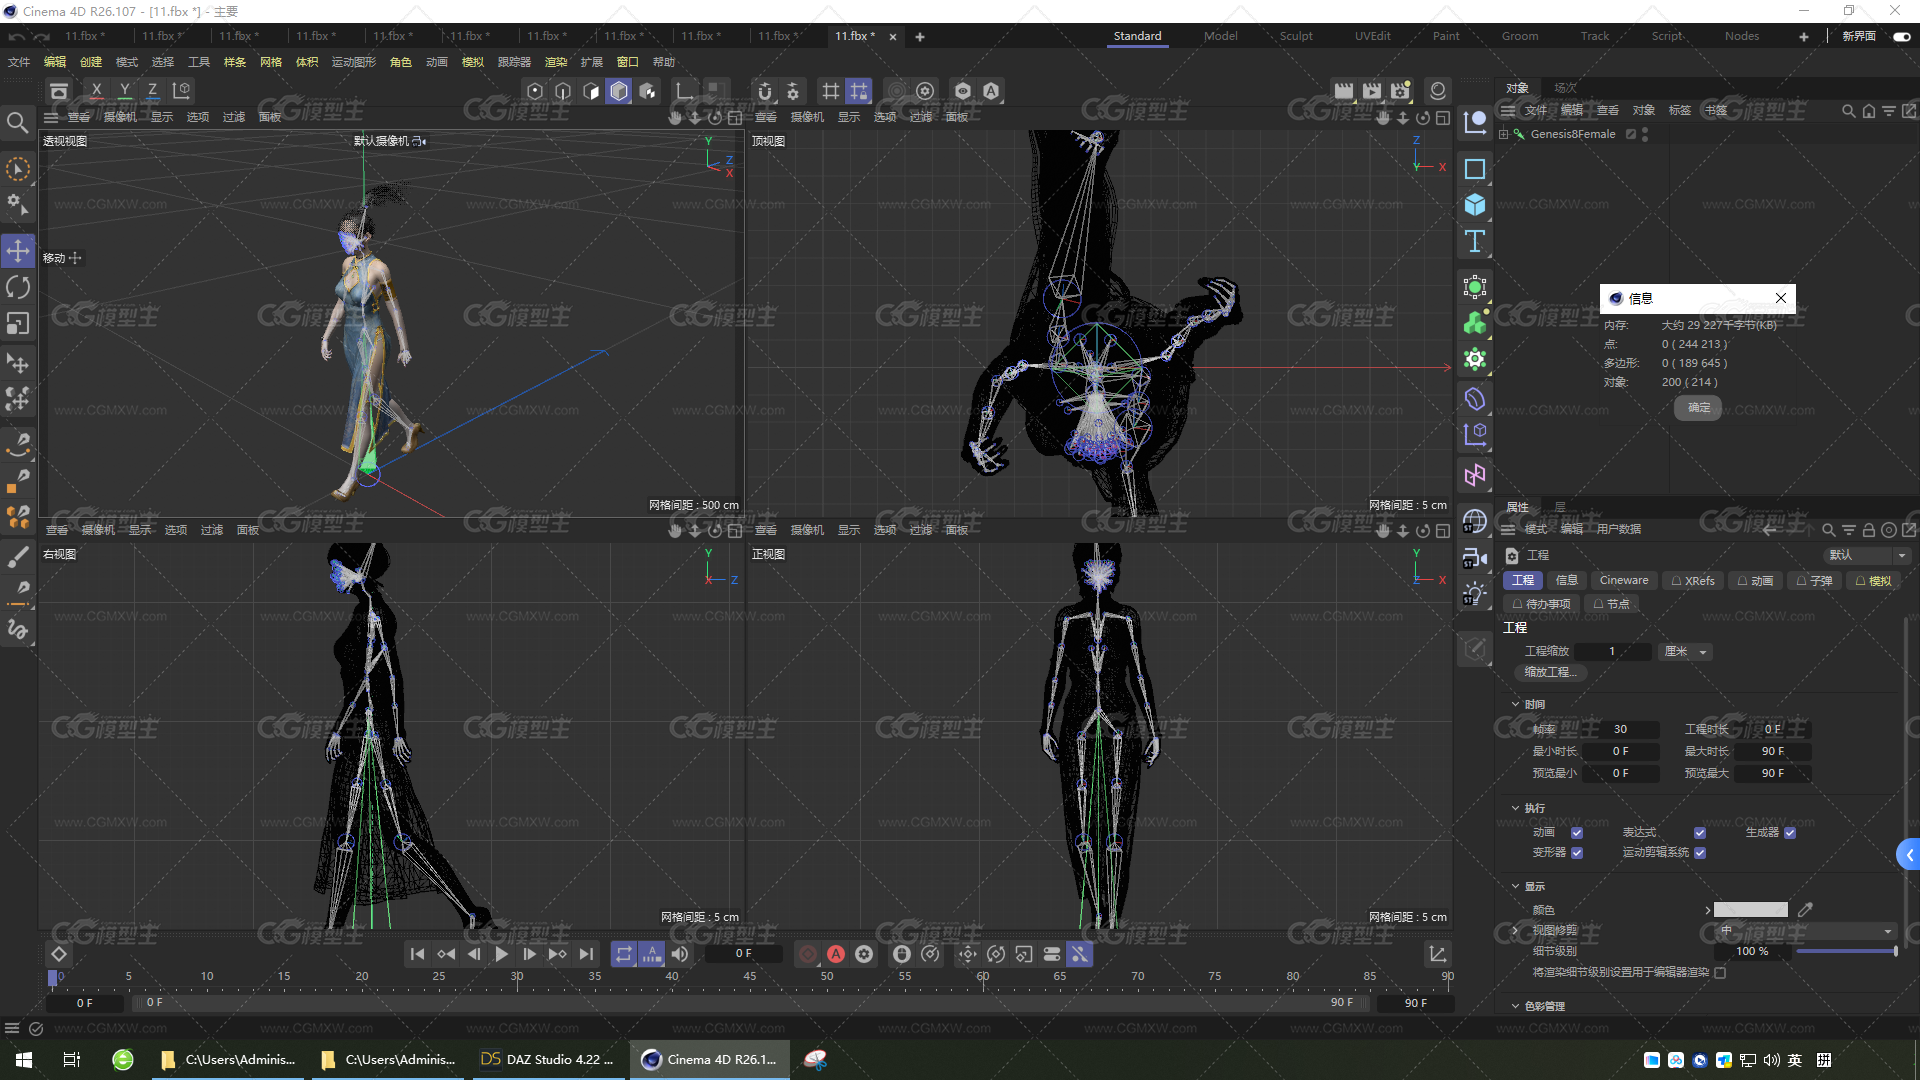Click 缩放工程 button in properties
Viewport: 1920px width, 1080px height.
(x=1551, y=671)
